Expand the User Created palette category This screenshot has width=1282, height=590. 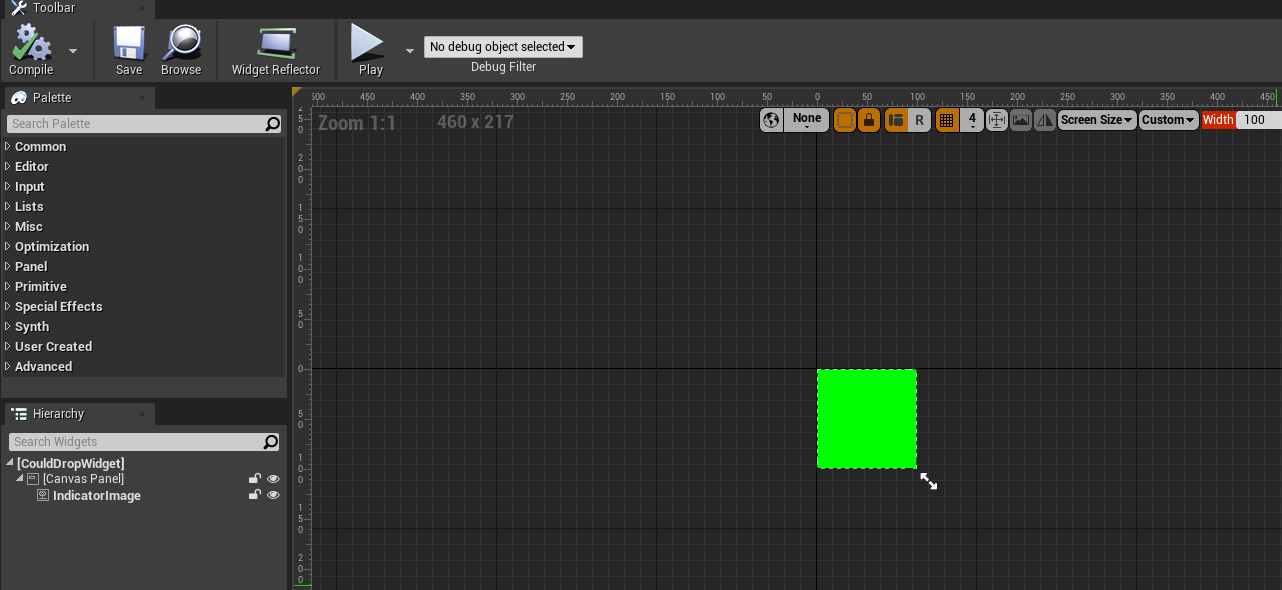8,346
